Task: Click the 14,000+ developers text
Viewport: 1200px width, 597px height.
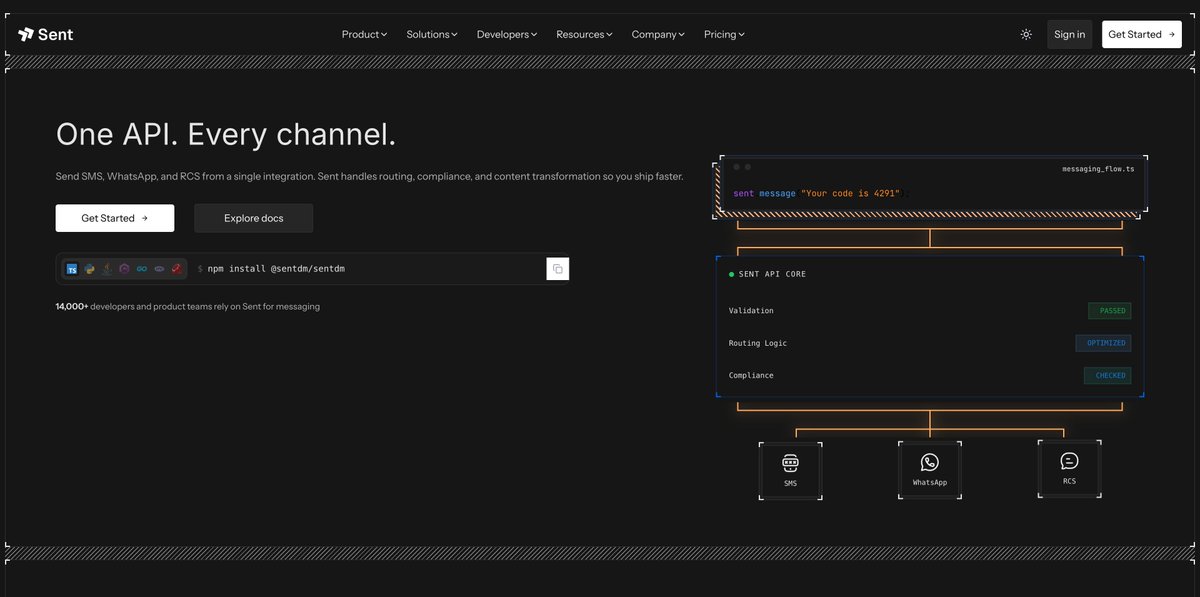Action: click(x=188, y=307)
